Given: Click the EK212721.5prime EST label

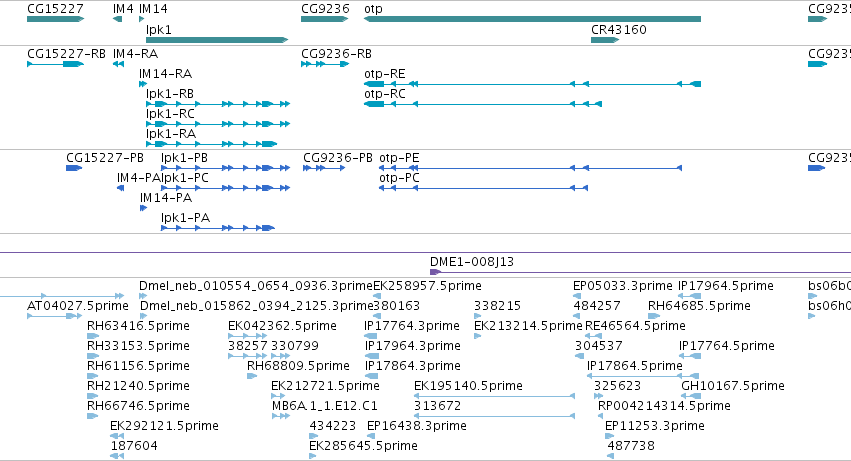Looking at the screenshot, I should click(x=325, y=387).
